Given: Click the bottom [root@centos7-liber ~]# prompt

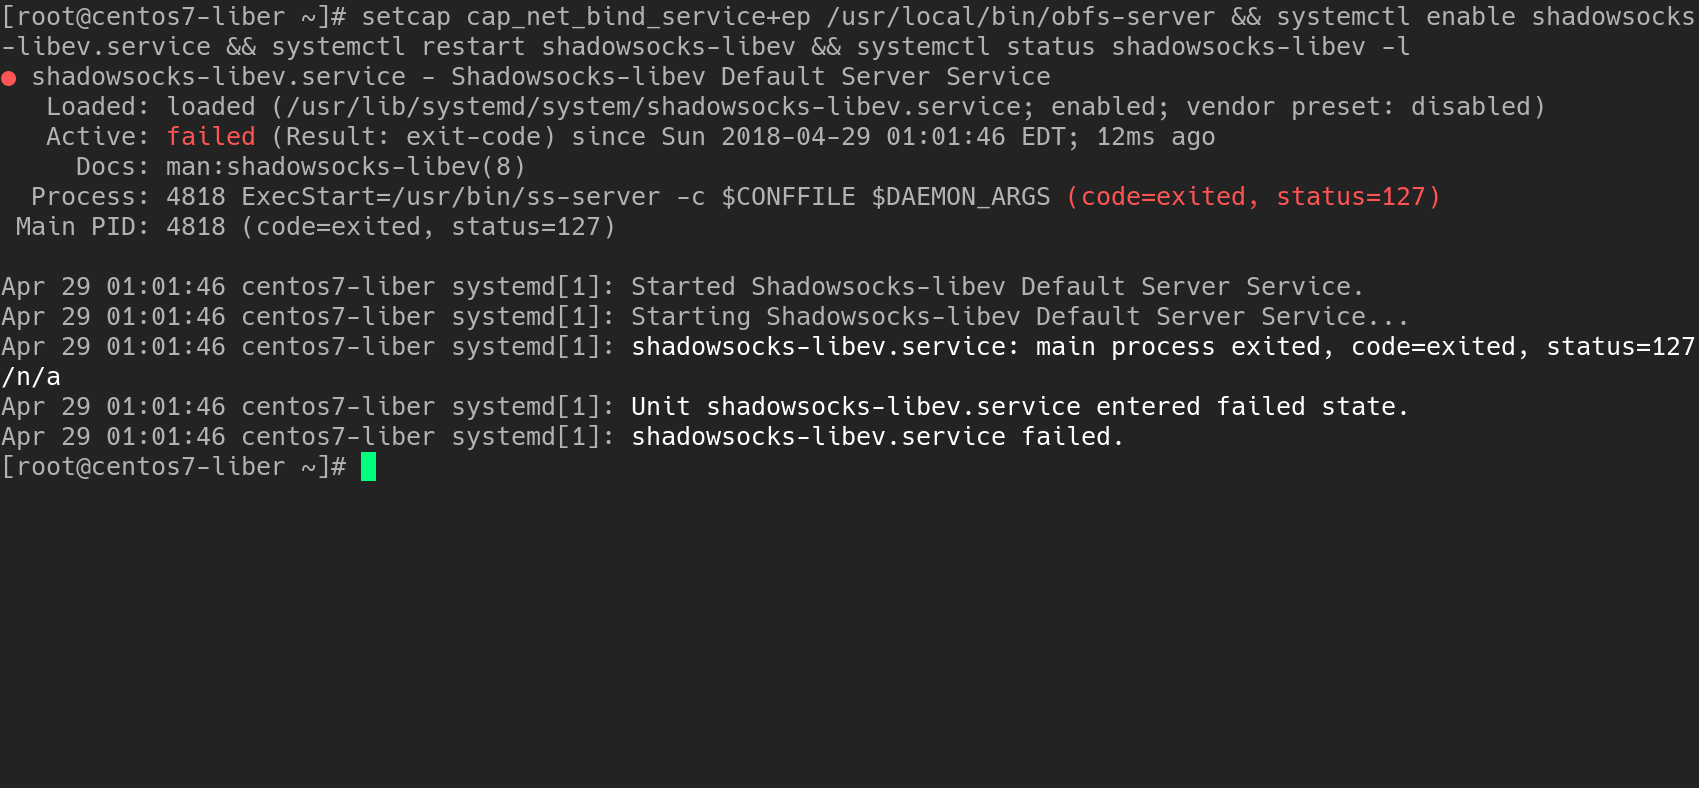Looking at the screenshot, I should coord(174,467).
